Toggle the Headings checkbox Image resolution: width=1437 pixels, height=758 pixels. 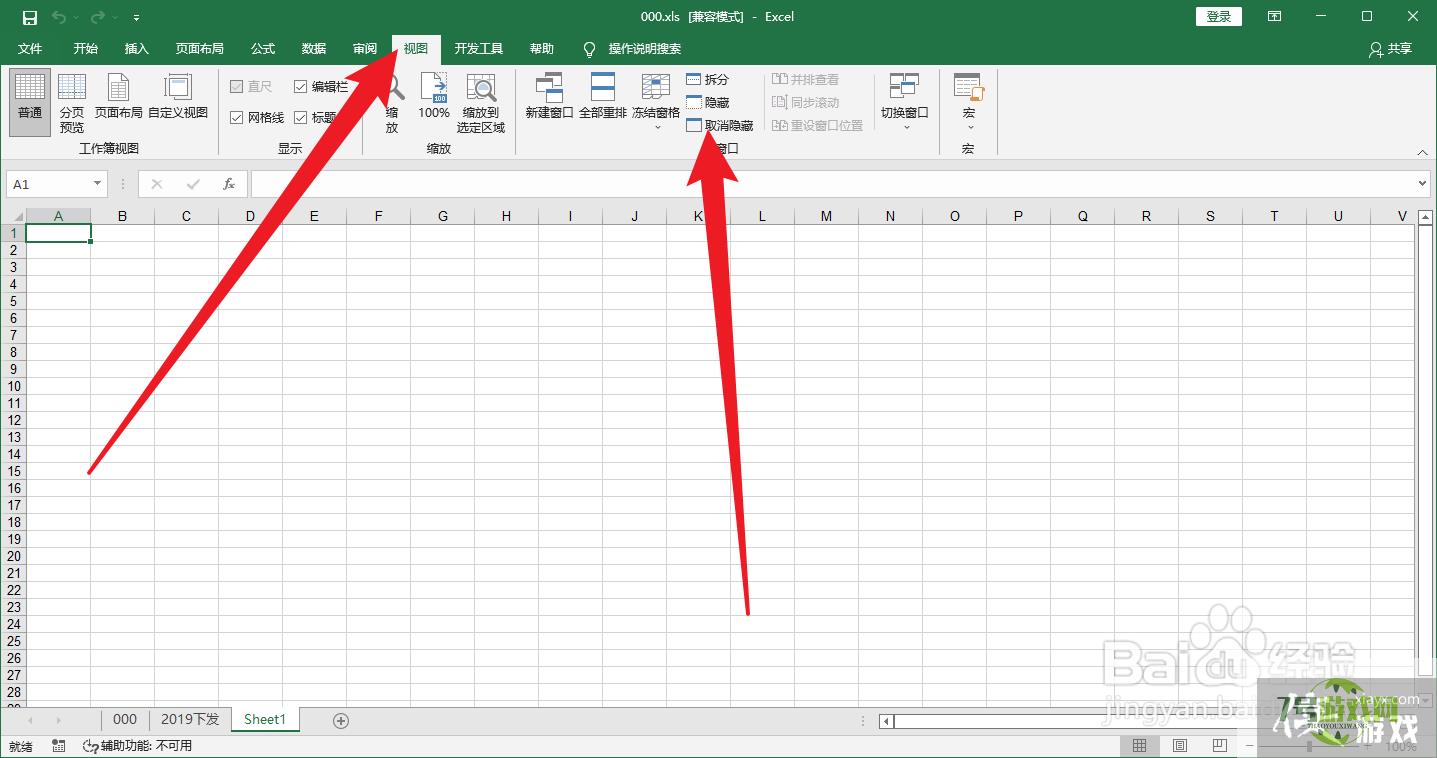(x=315, y=118)
